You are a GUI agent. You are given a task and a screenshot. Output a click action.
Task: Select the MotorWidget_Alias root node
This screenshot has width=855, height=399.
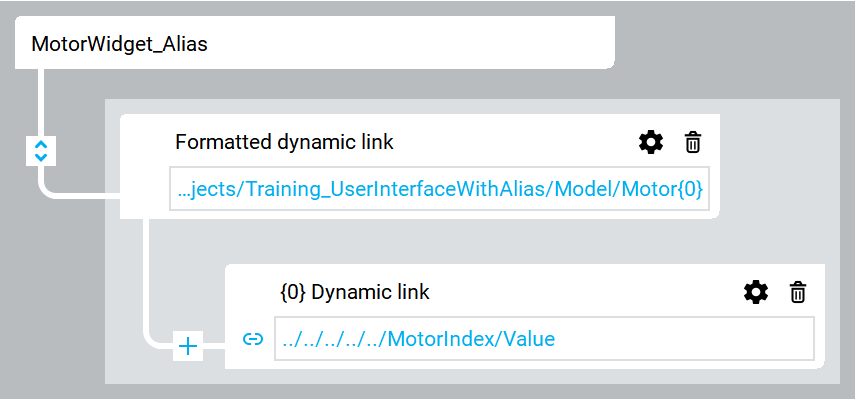(x=315, y=43)
